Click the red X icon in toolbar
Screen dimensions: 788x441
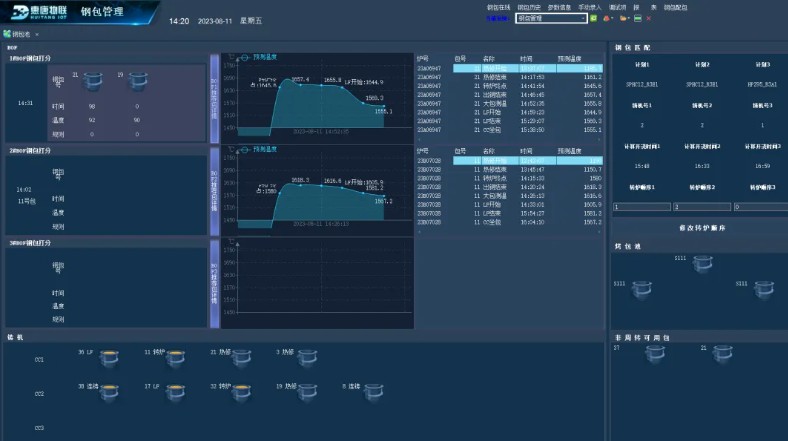(x=648, y=18)
